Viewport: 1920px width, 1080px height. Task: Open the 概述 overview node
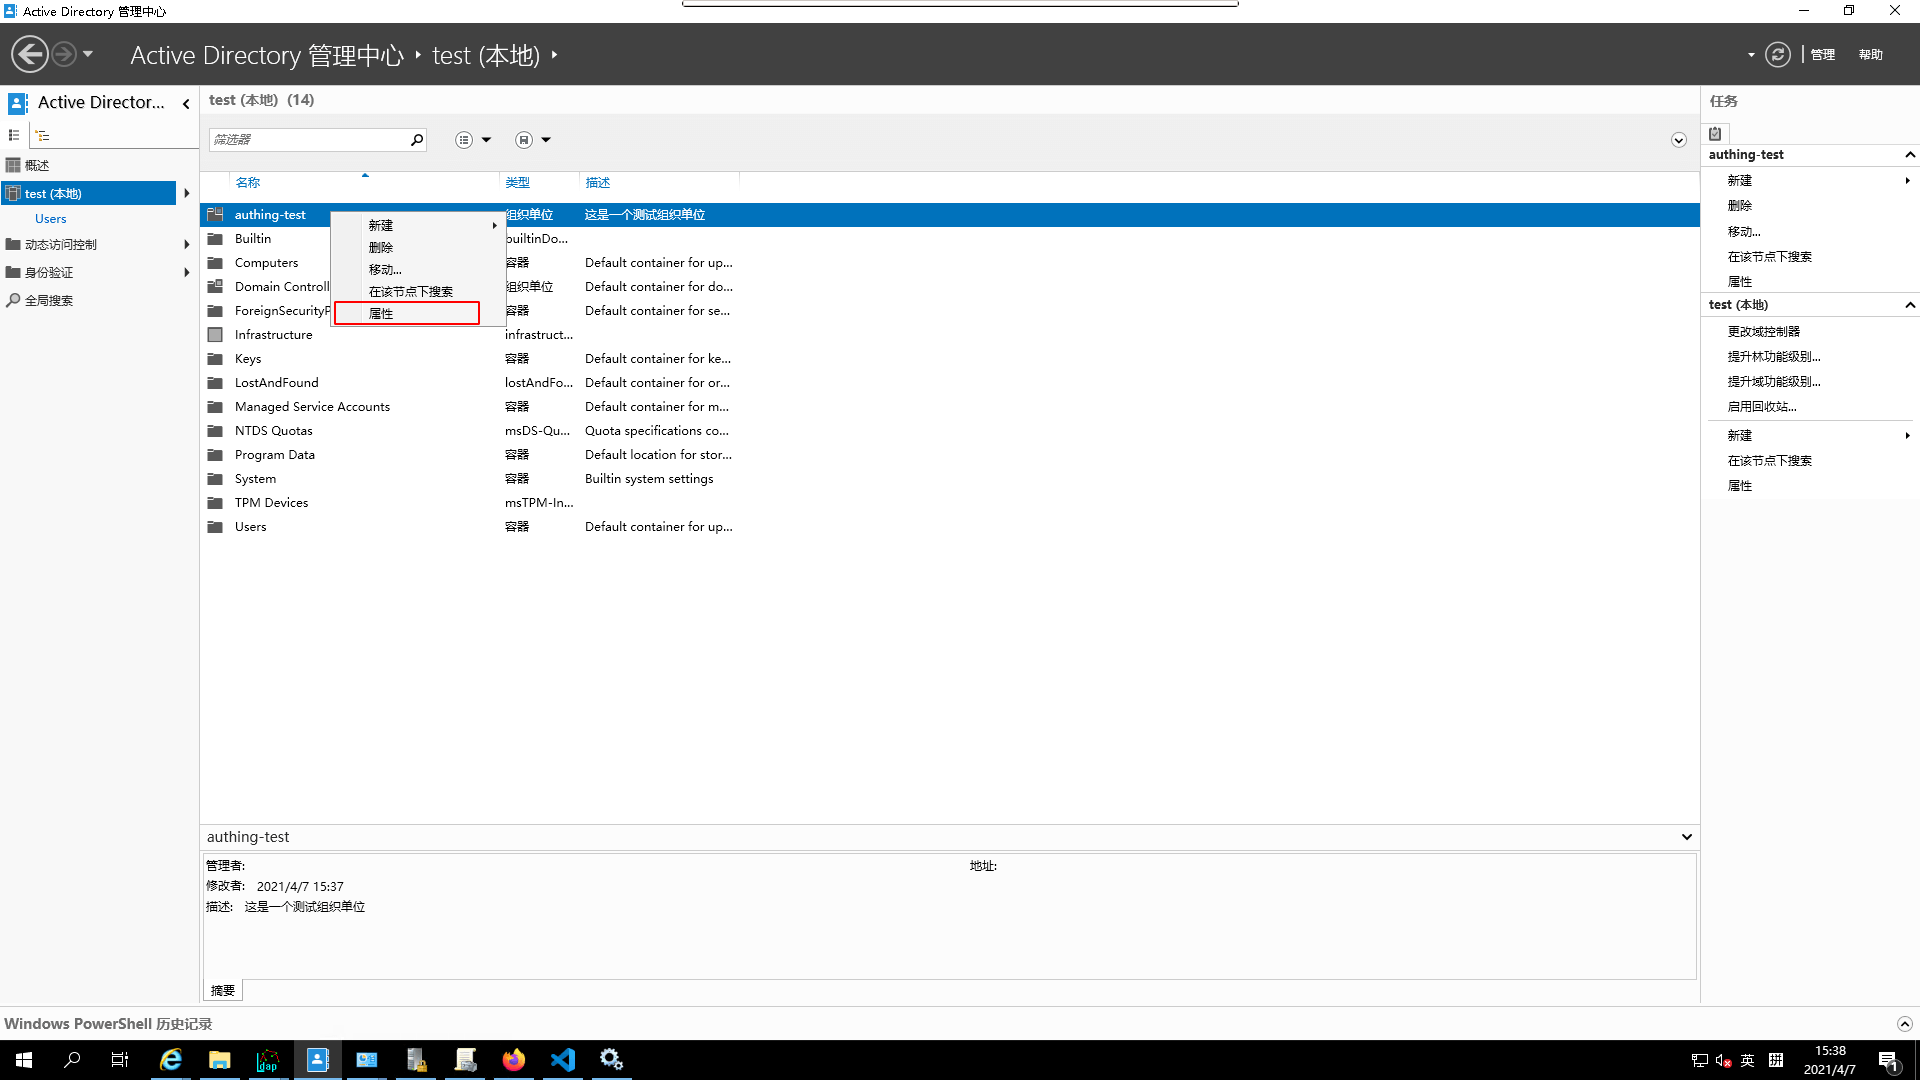pyautogui.click(x=37, y=165)
